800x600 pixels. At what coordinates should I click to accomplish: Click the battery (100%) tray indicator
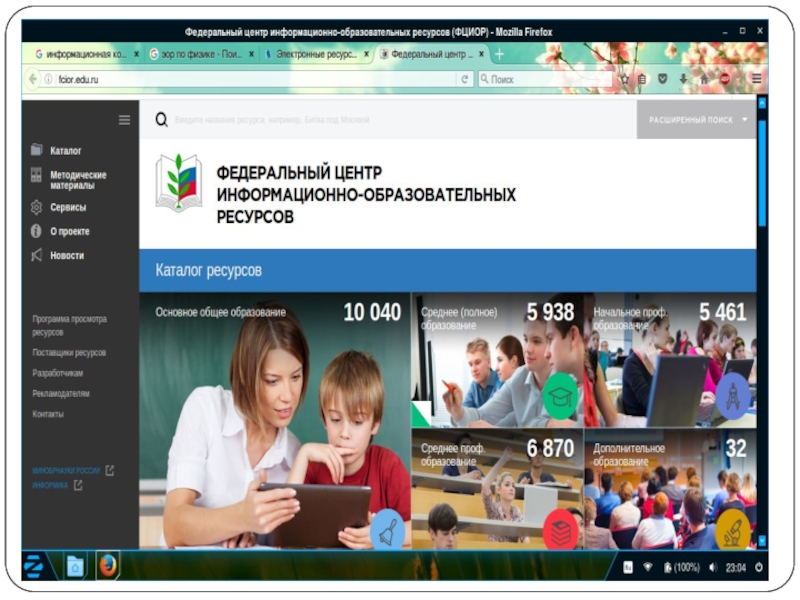682,567
